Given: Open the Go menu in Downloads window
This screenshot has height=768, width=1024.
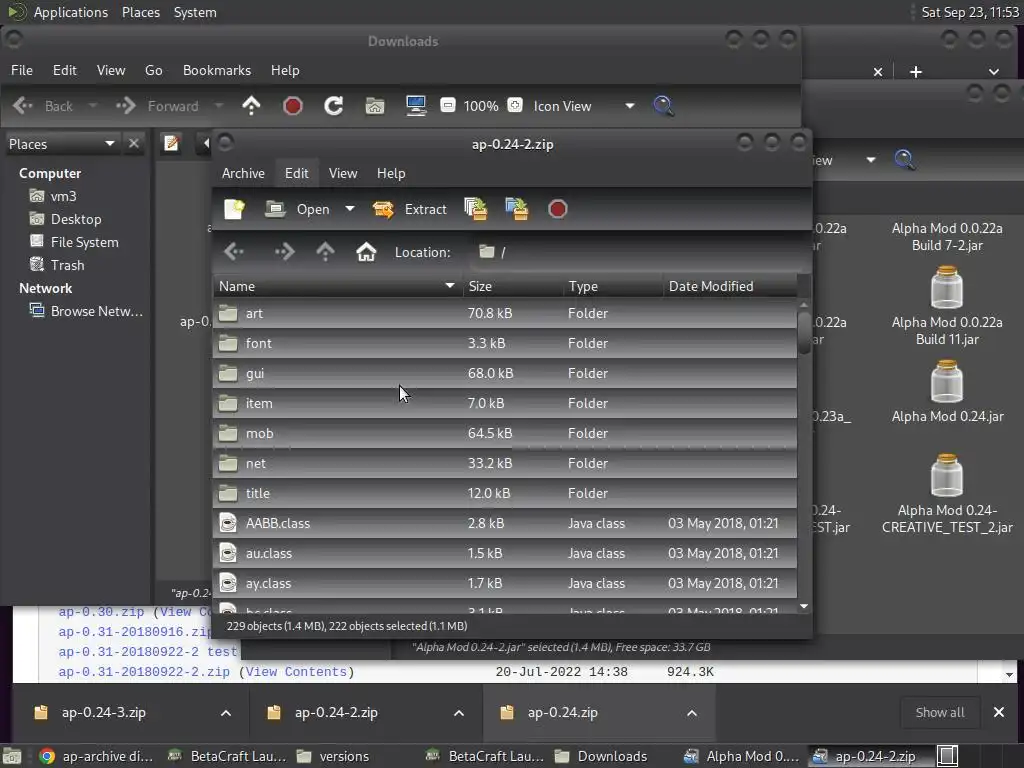Looking at the screenshot, I should click(153, 70).
